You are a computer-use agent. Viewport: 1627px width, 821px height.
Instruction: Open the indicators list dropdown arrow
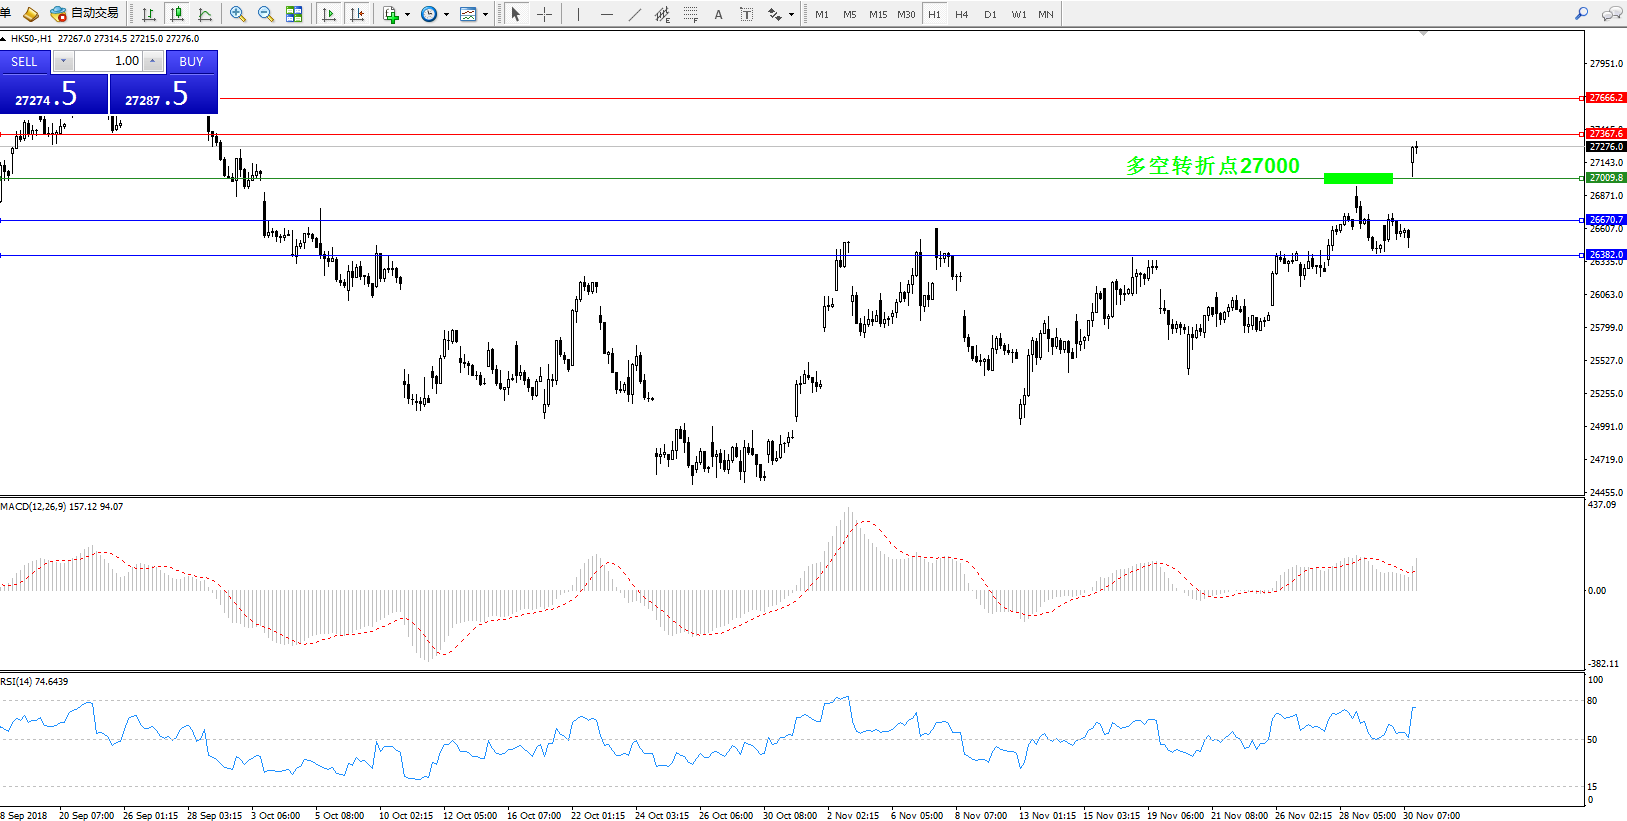point(407,15)
